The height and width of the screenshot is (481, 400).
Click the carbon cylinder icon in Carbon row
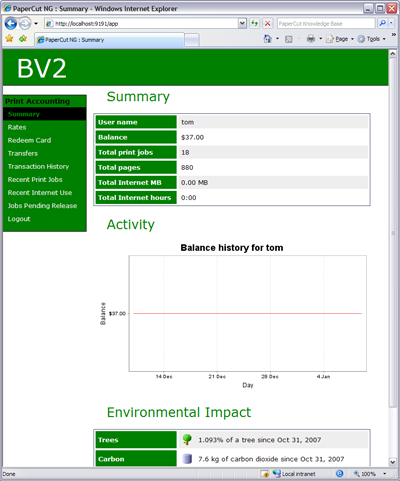click(187, 459)
